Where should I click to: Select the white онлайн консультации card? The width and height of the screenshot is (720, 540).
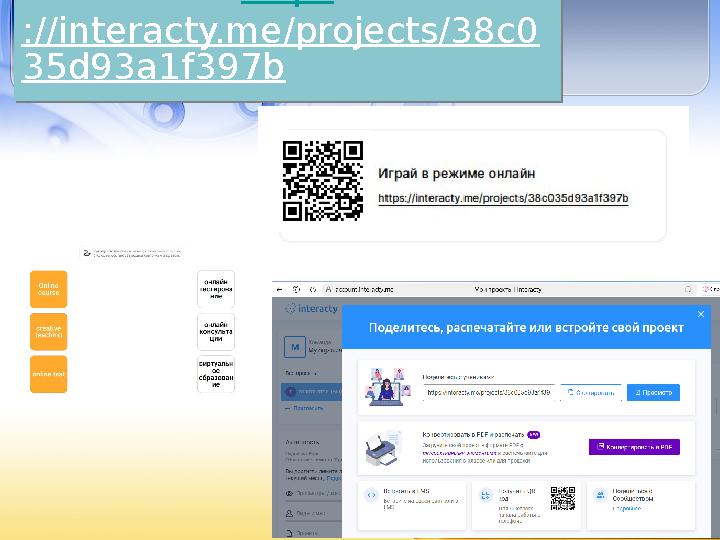216,332
